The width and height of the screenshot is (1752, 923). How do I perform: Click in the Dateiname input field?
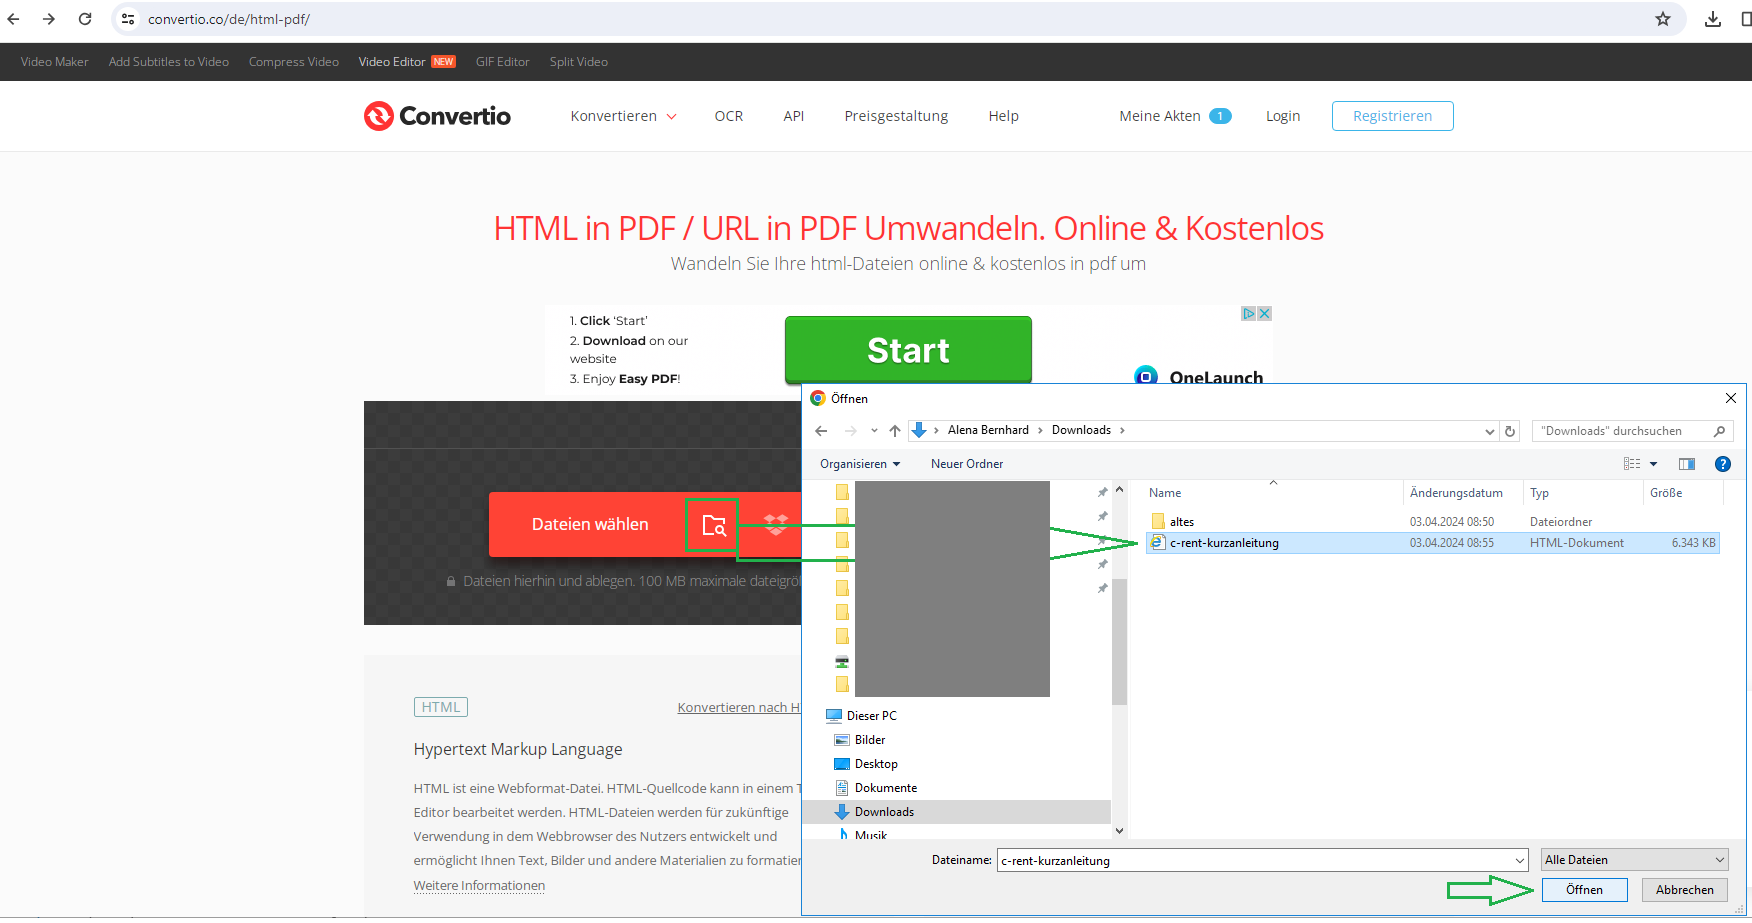1254,860
